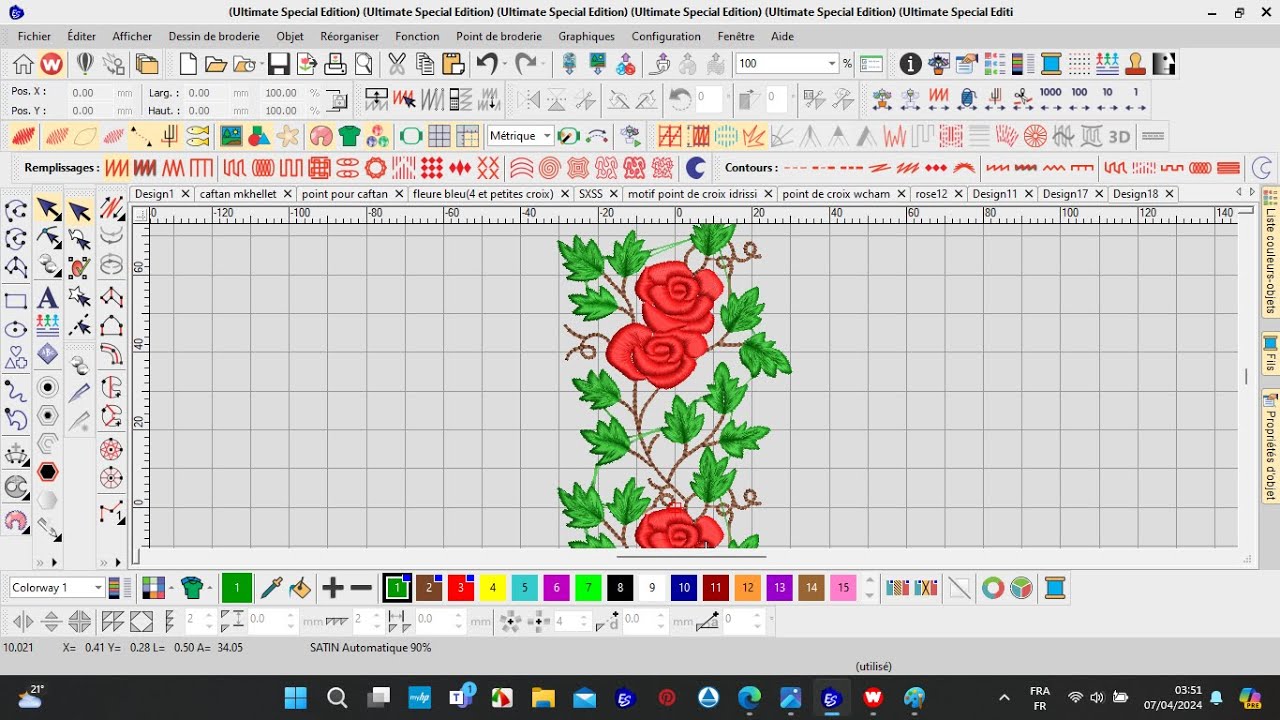Toggle the dashed running stitch contour

[795, 167]
